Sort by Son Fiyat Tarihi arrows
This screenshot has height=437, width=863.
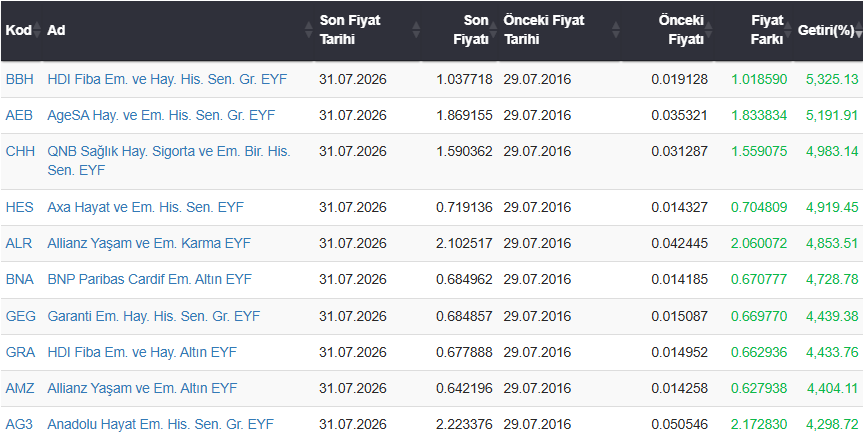[x=416, y=30]
